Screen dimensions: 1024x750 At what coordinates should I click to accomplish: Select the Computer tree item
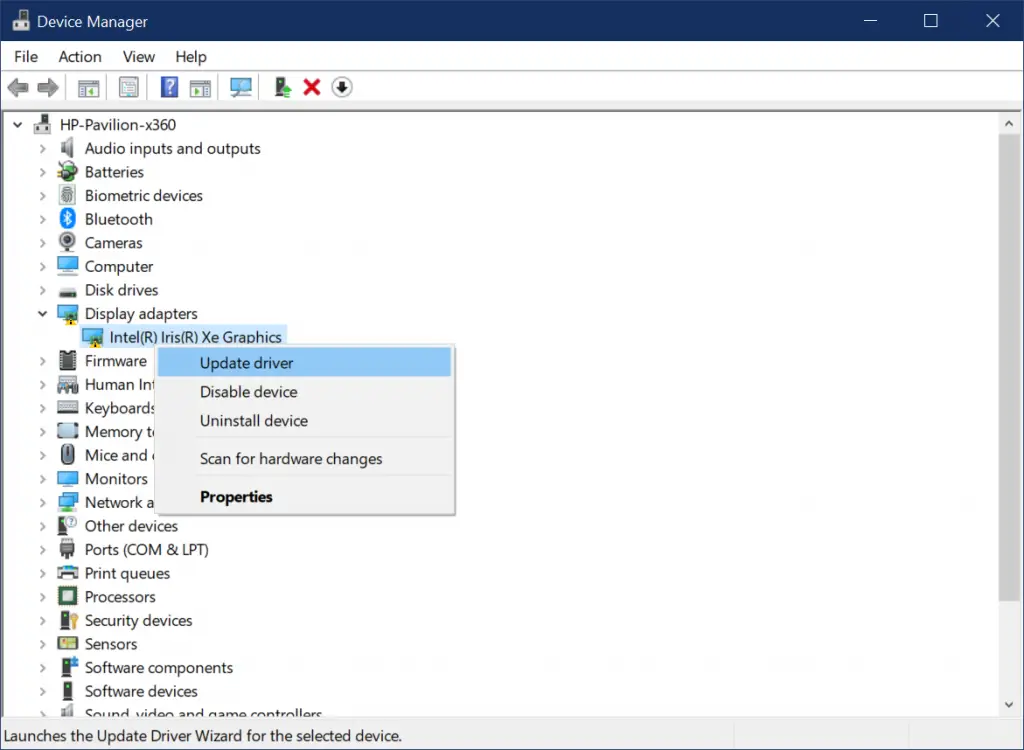tap(119, 267)
